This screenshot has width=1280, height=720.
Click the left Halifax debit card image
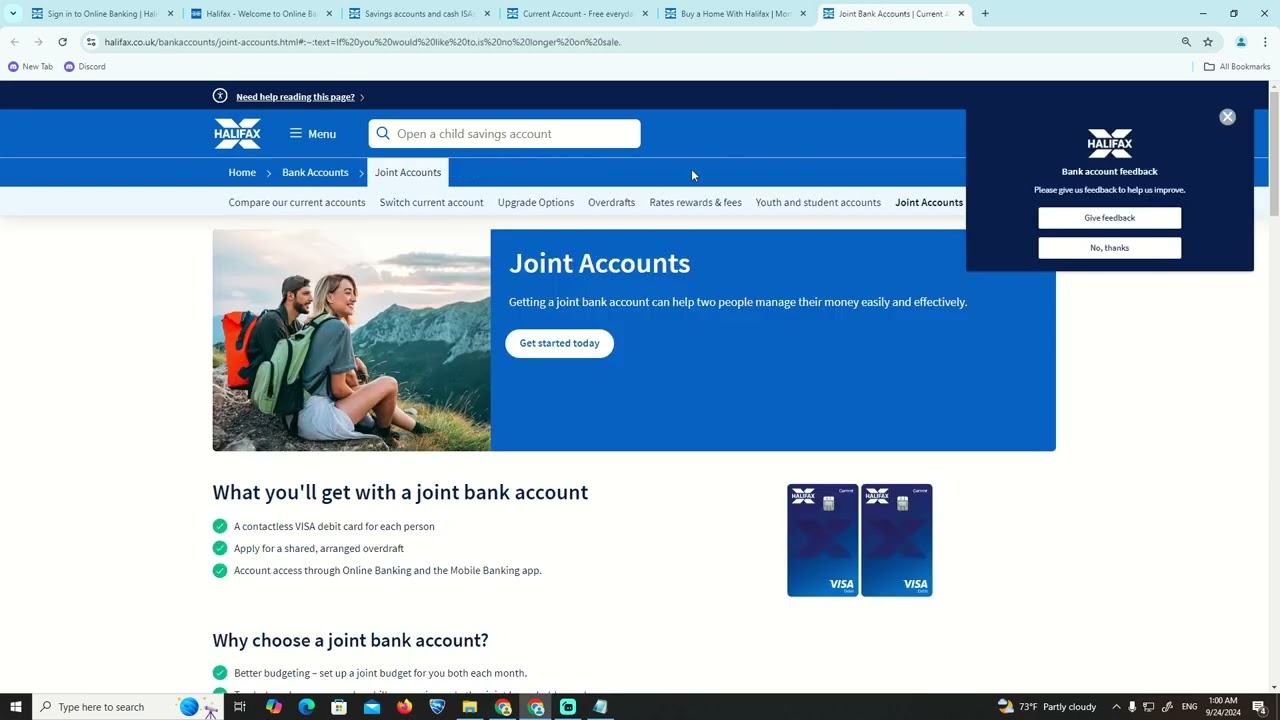tap(822, 540)
